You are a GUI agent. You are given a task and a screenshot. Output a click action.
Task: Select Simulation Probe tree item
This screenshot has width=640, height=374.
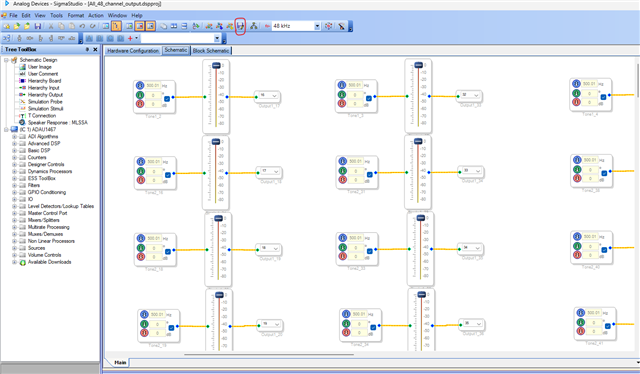pos(45,102)
